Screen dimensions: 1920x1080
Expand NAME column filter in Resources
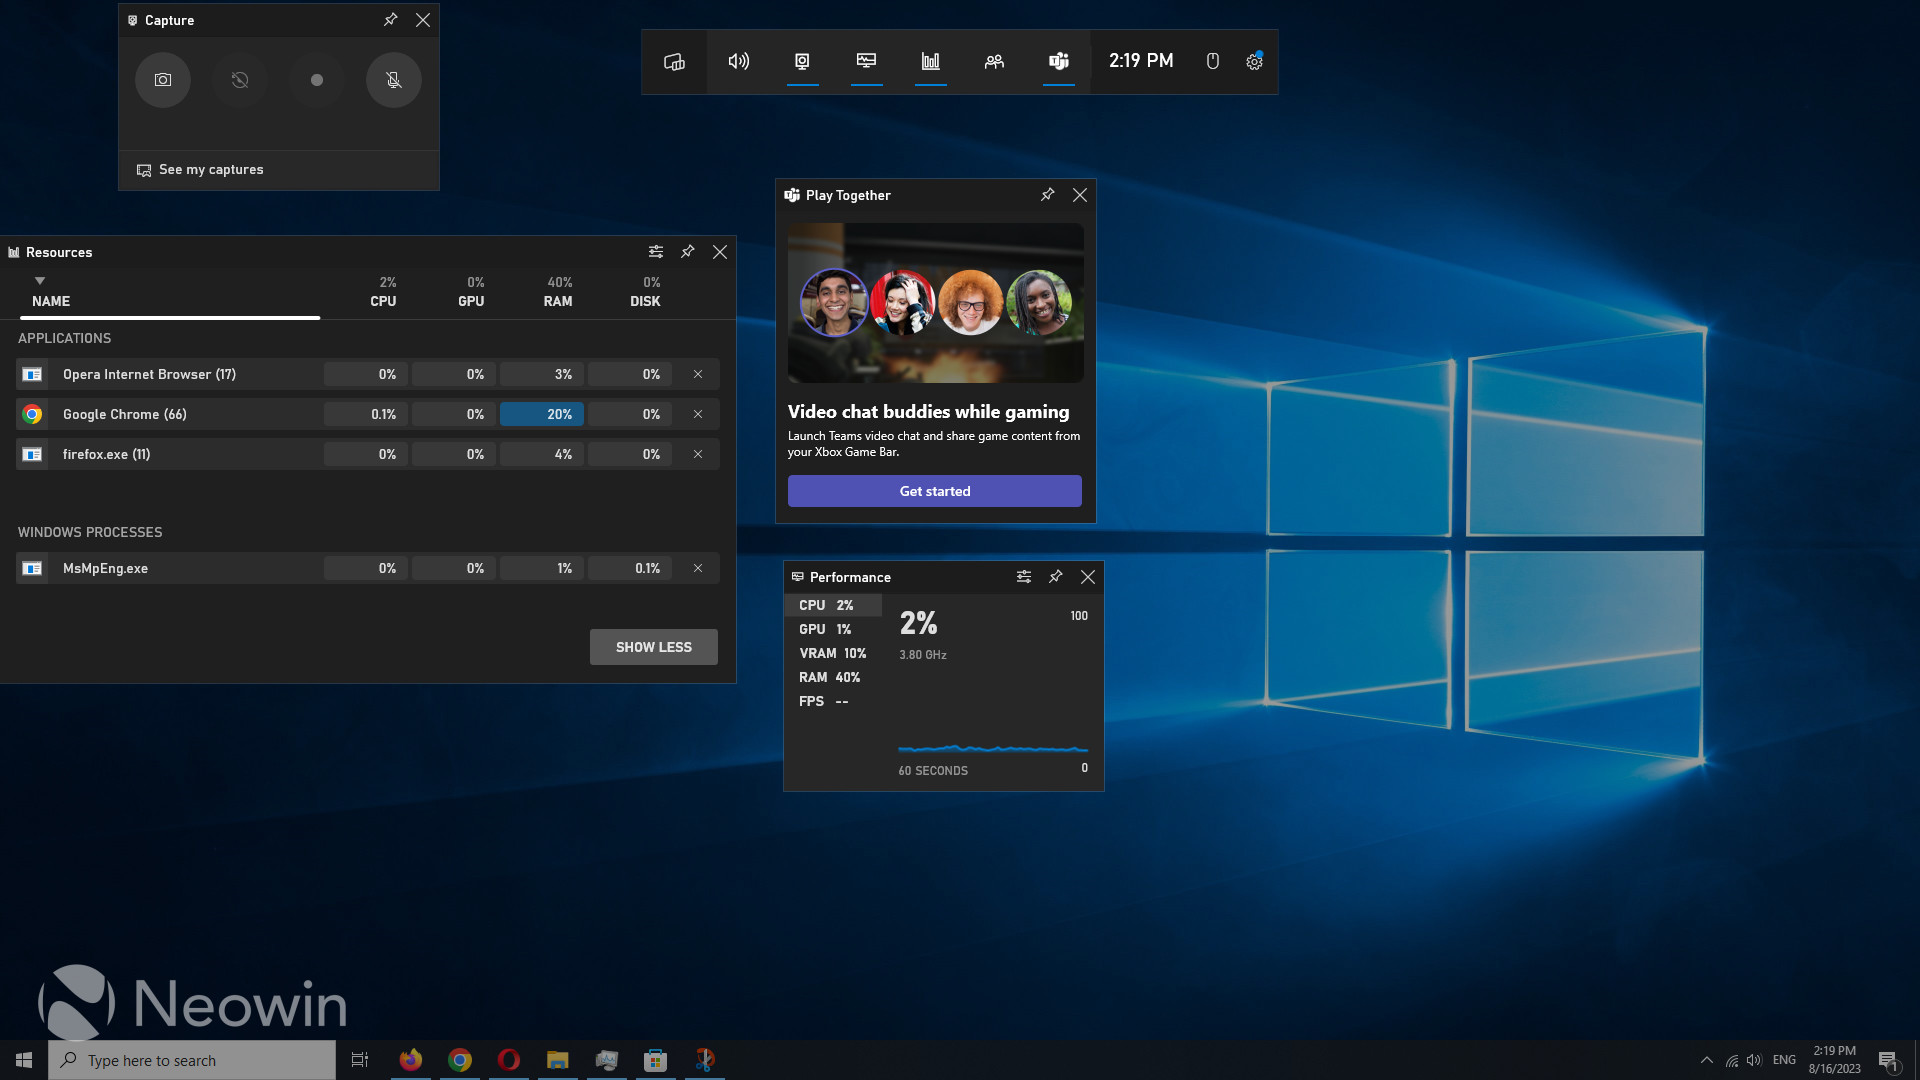coord(38,280)
